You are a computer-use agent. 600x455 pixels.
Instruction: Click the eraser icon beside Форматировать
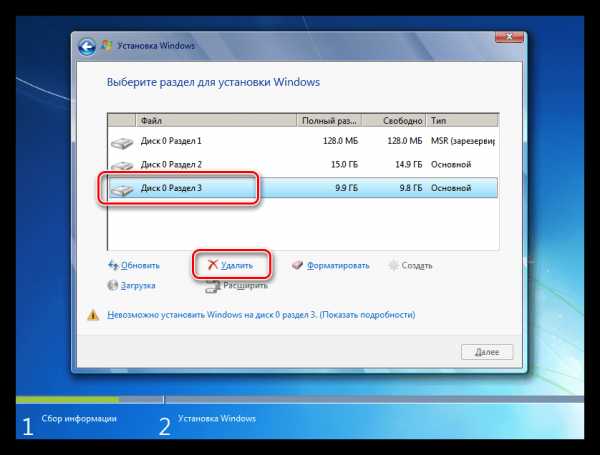pyautogui.click(x=297, y=265)
